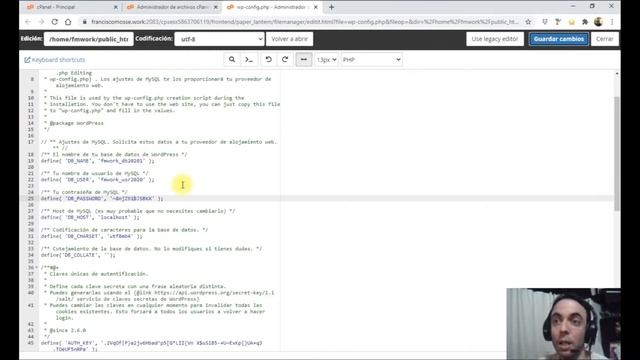Screen dimensions: 640x360
Task: Click the Cerrar button
Action: [x=604, y=39]
